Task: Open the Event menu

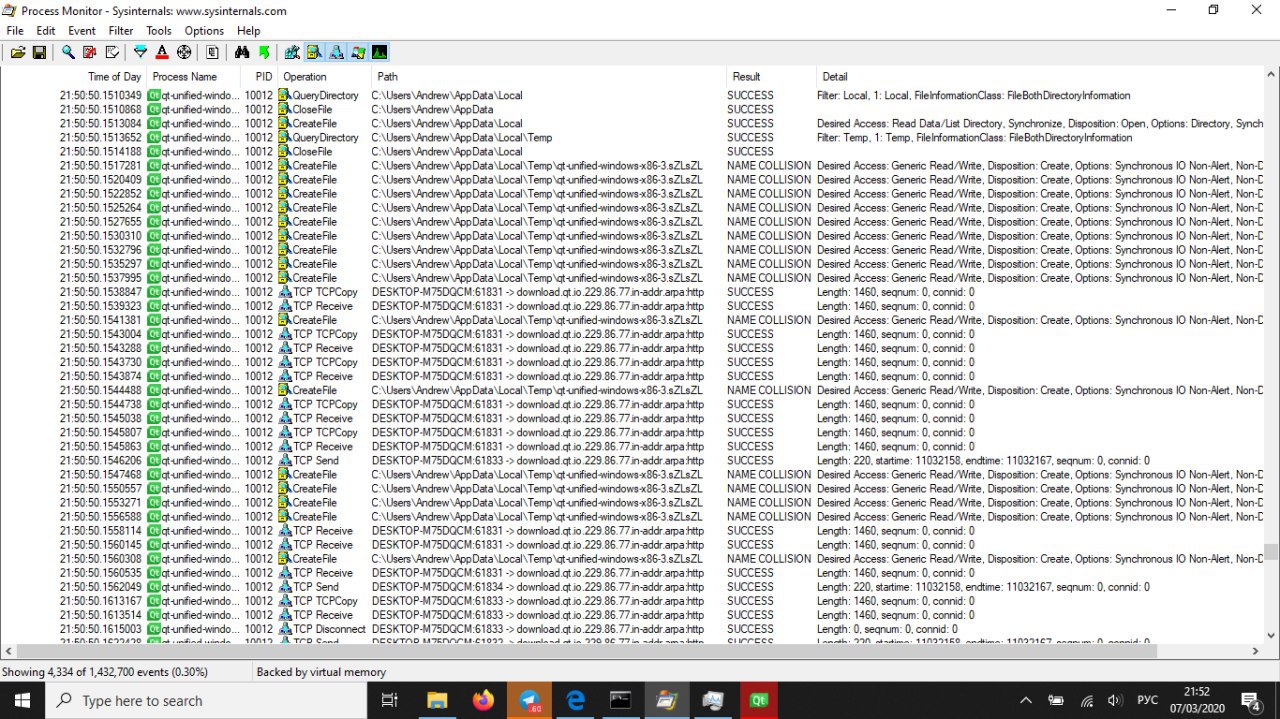Action: click(82, 31)
